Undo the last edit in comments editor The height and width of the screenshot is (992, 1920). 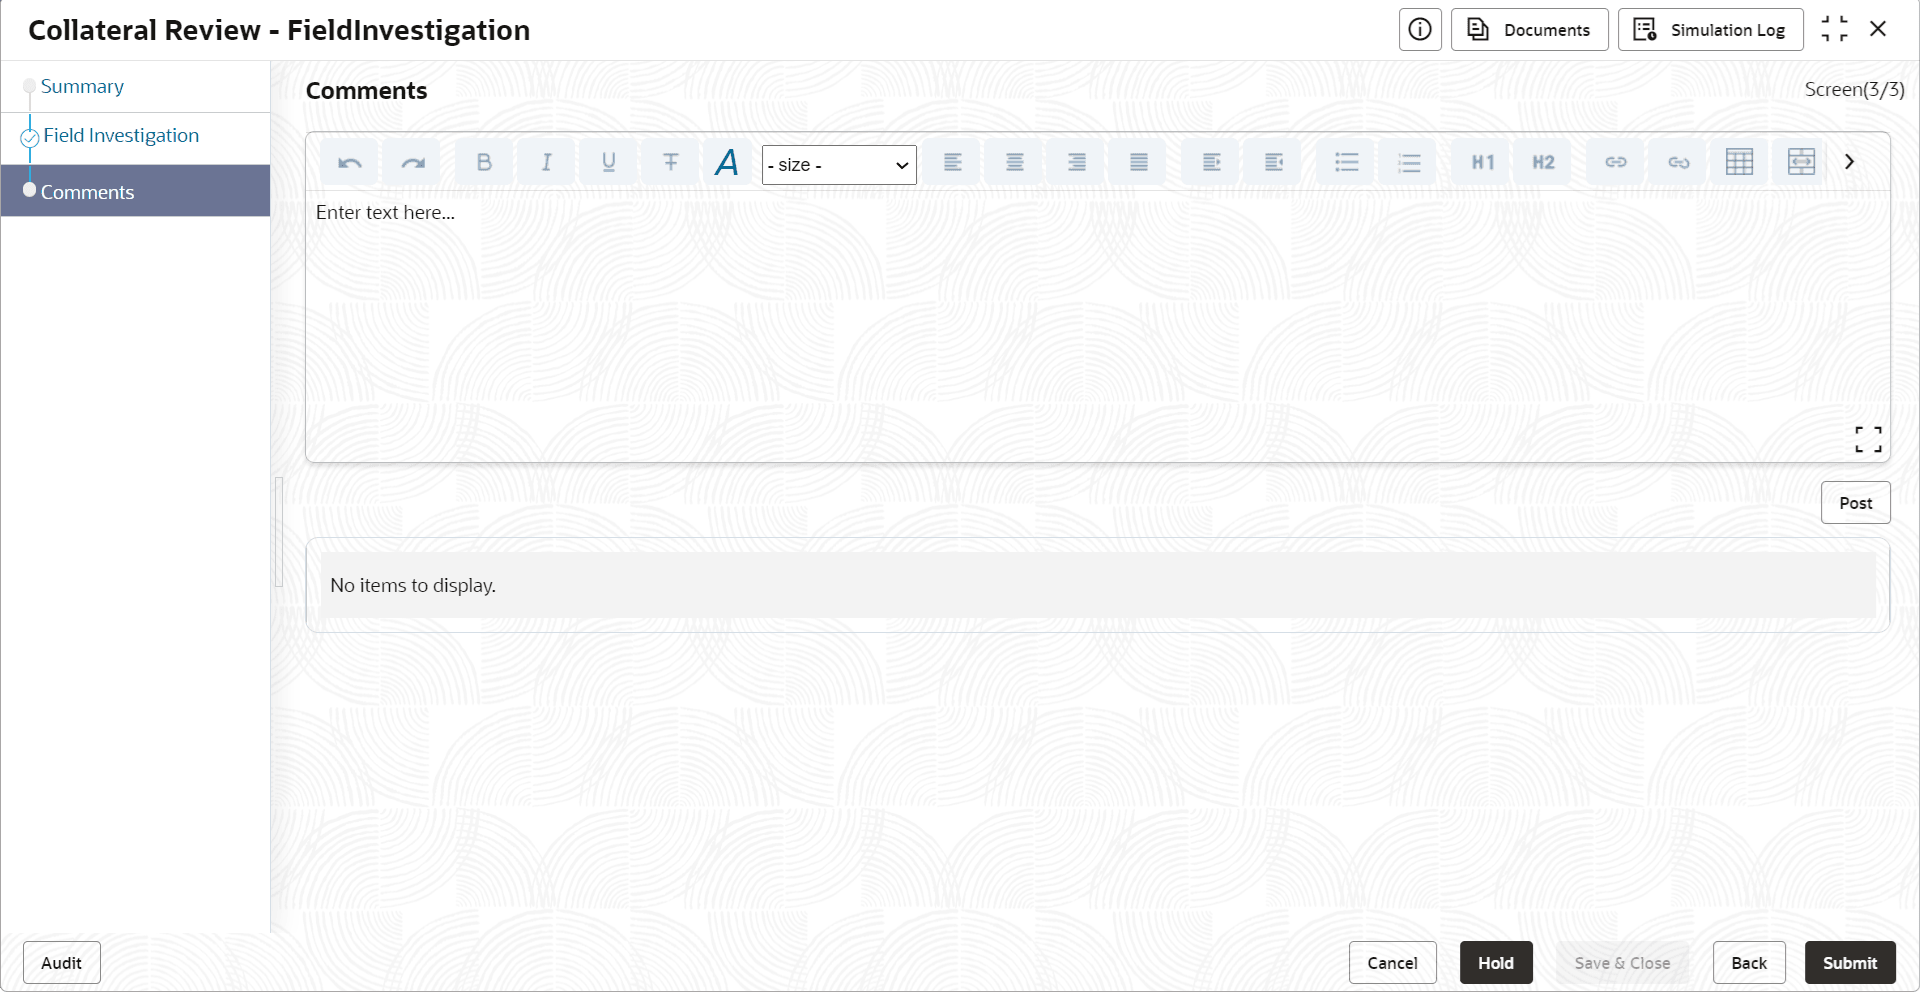350,162
